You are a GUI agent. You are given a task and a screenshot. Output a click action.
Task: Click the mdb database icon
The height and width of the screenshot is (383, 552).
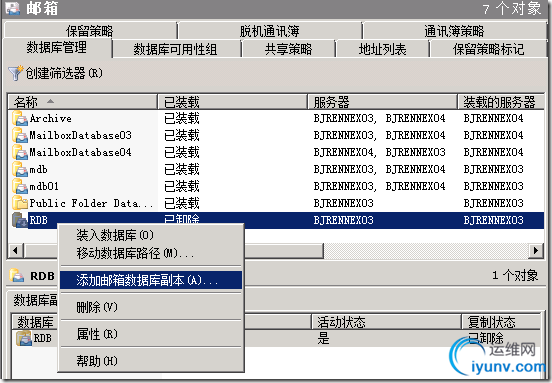coord(20,169)
